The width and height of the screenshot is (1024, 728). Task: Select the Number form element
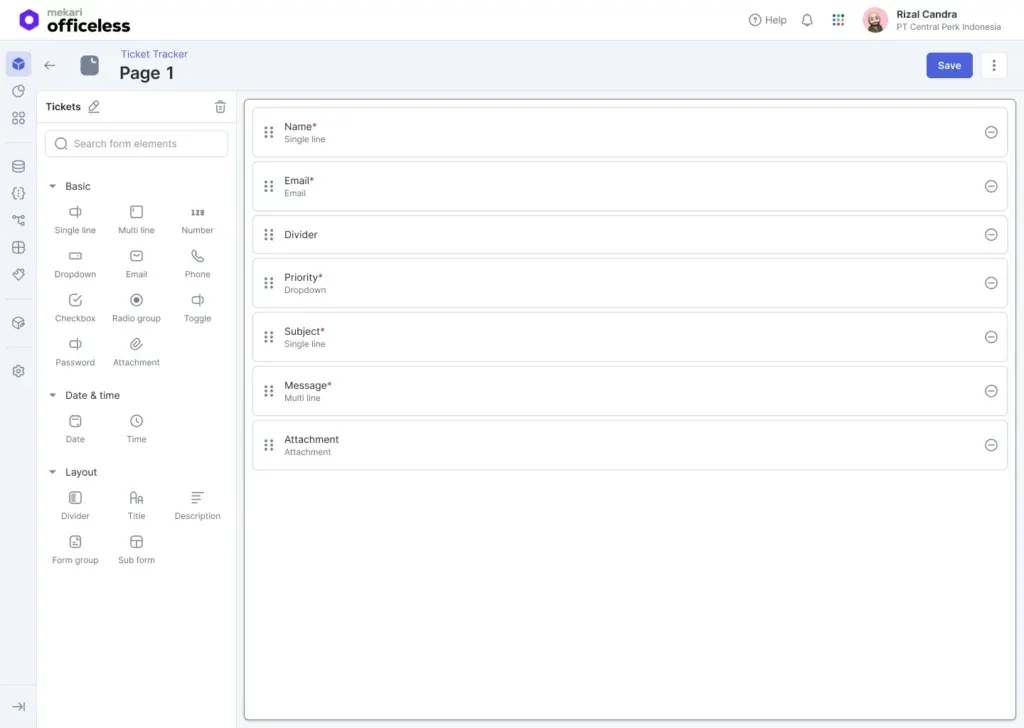pos(196,219)
